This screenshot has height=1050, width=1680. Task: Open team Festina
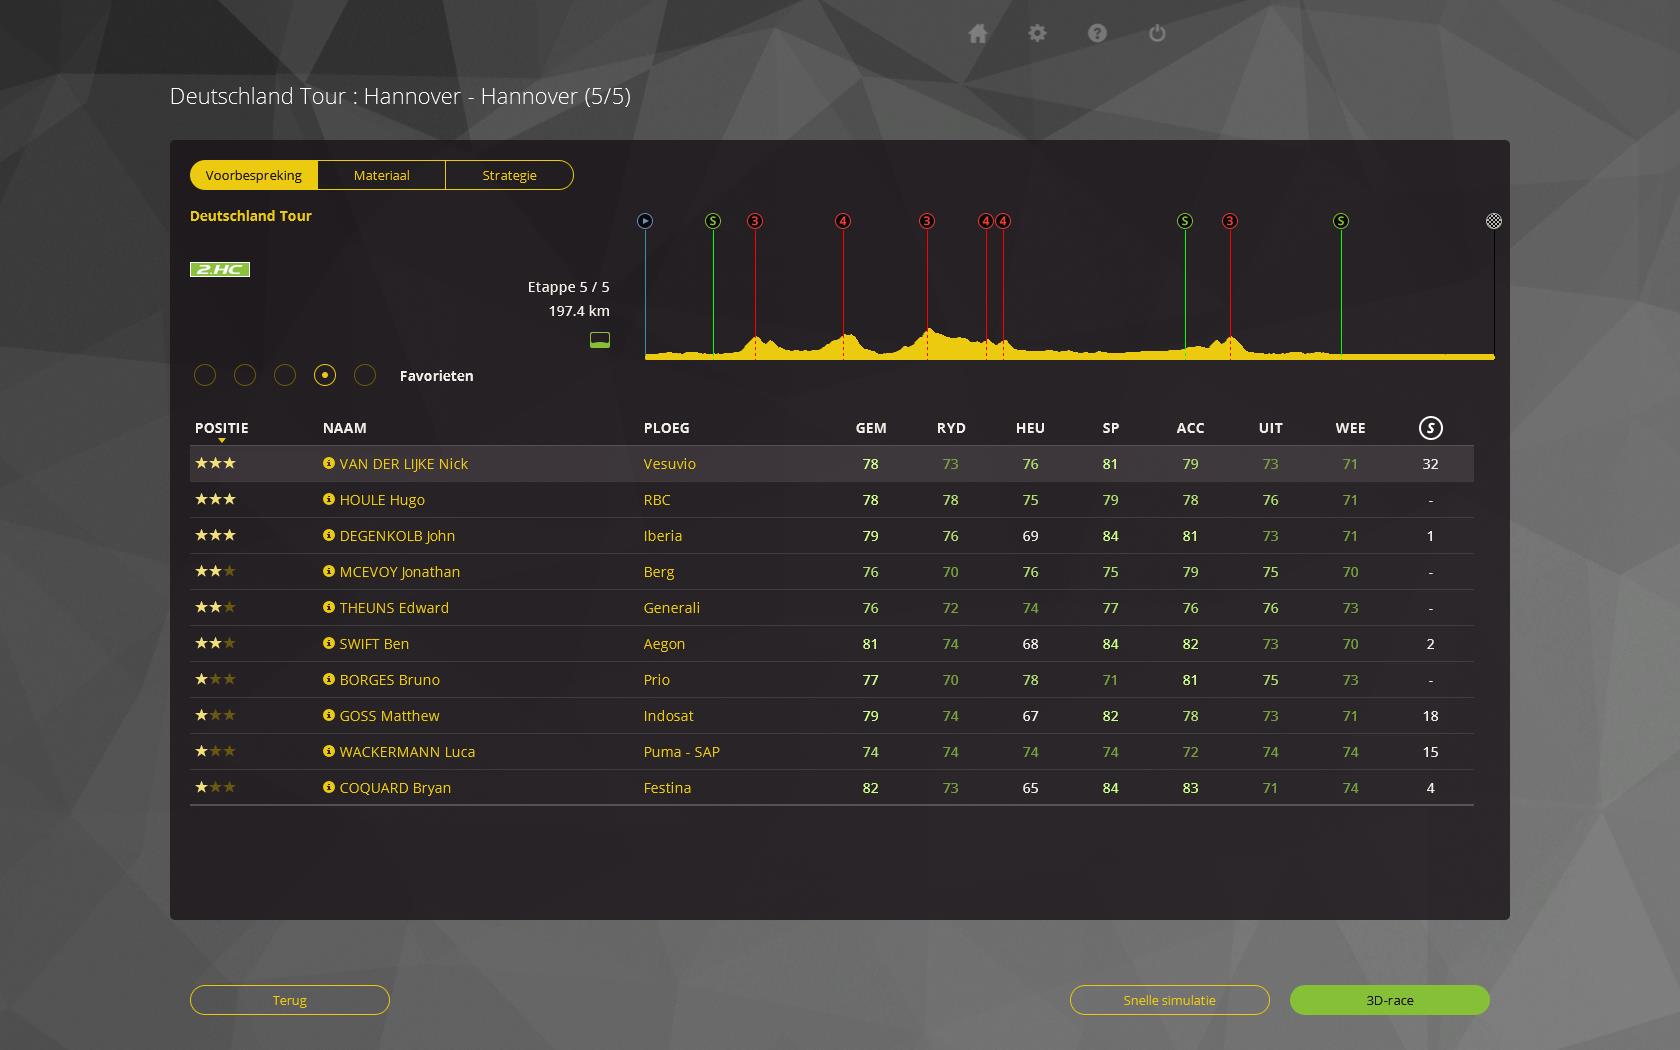coord(667,788)
